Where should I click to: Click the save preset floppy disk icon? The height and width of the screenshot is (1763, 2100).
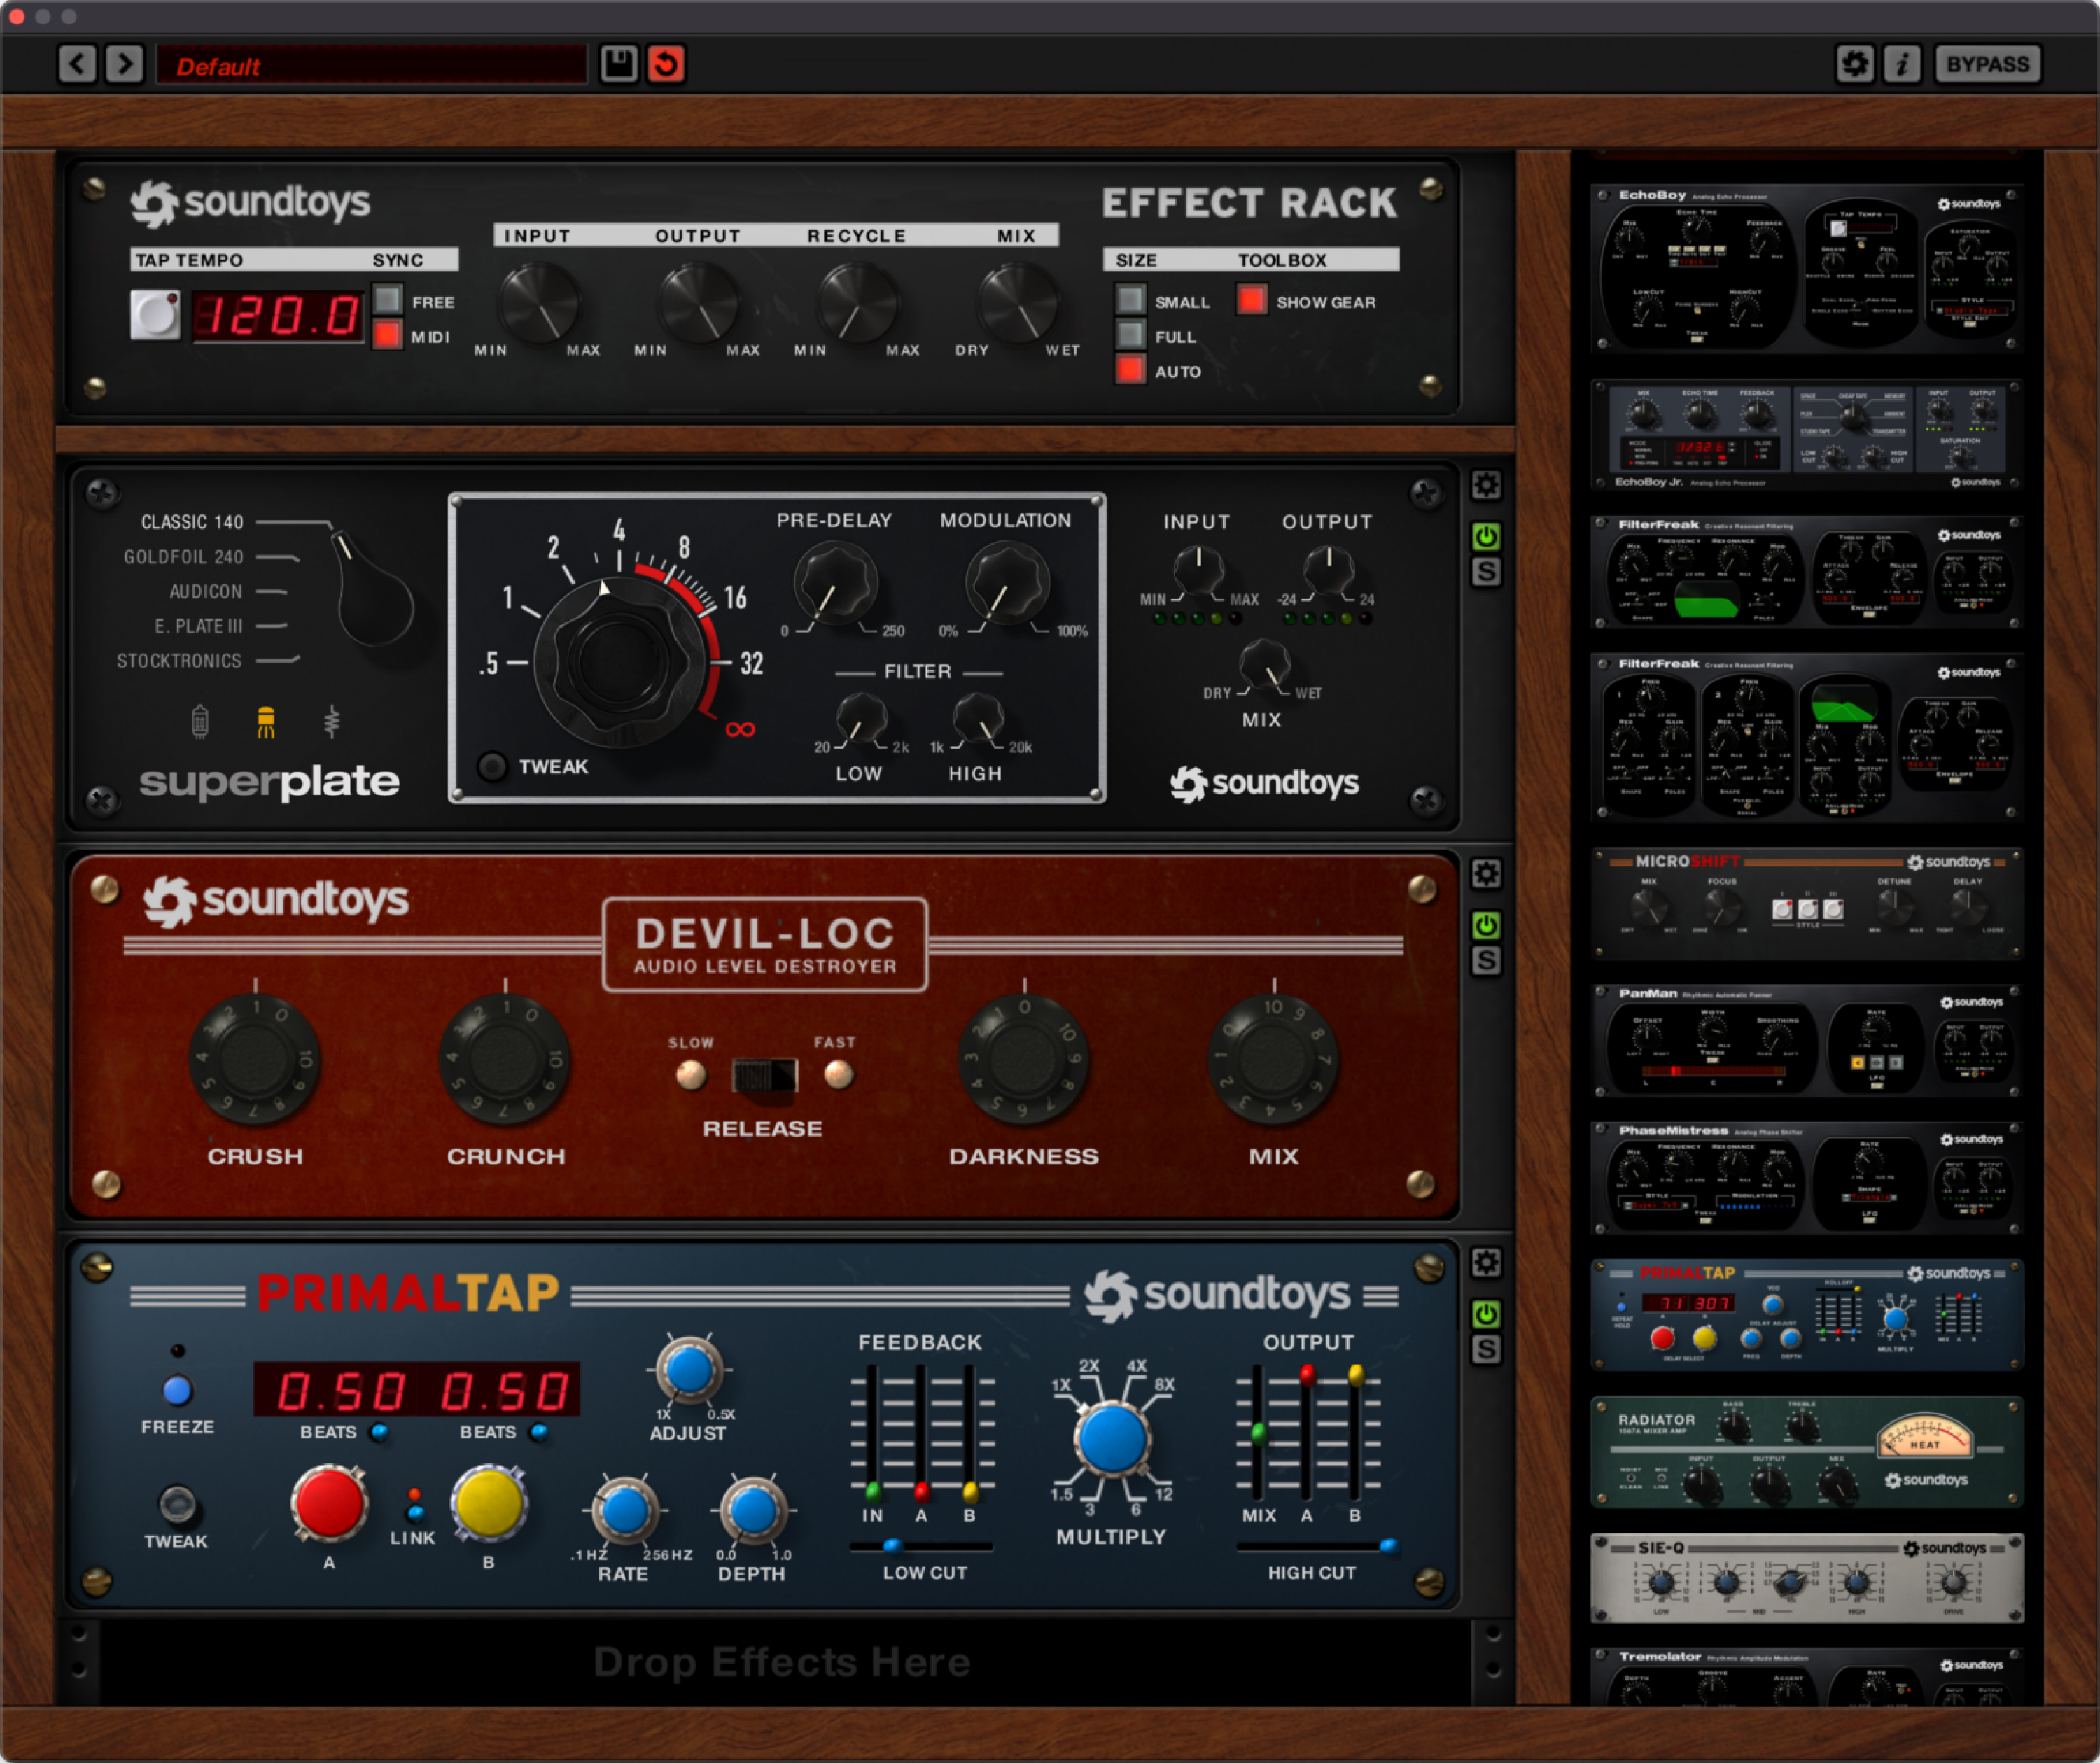pyautogui.click(x=618, y=63)
